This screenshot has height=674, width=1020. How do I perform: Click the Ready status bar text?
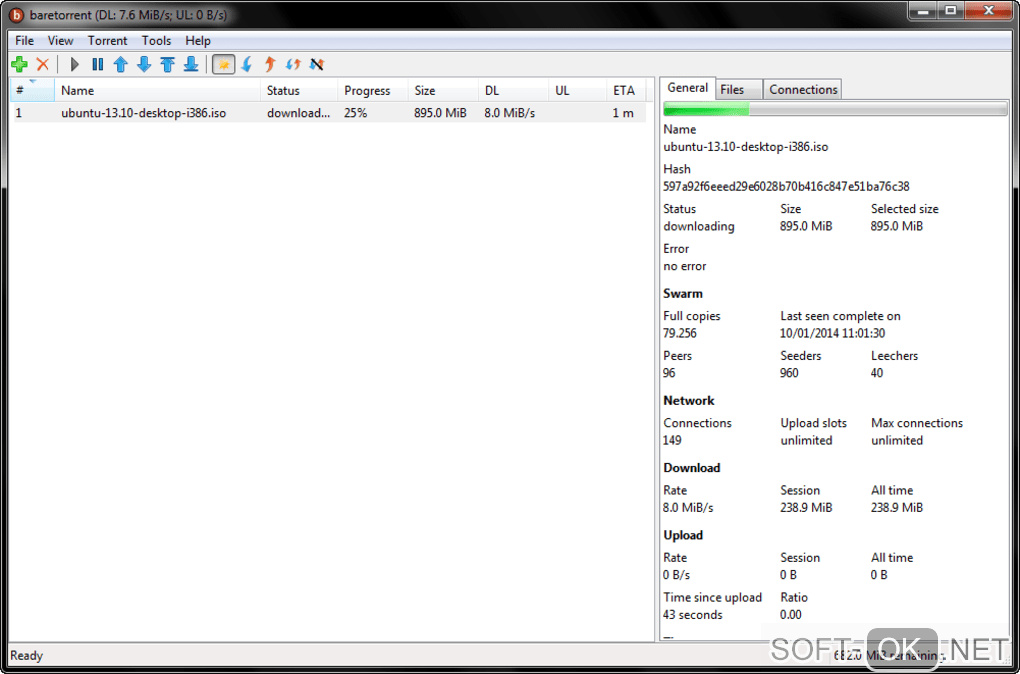point(27,656)
